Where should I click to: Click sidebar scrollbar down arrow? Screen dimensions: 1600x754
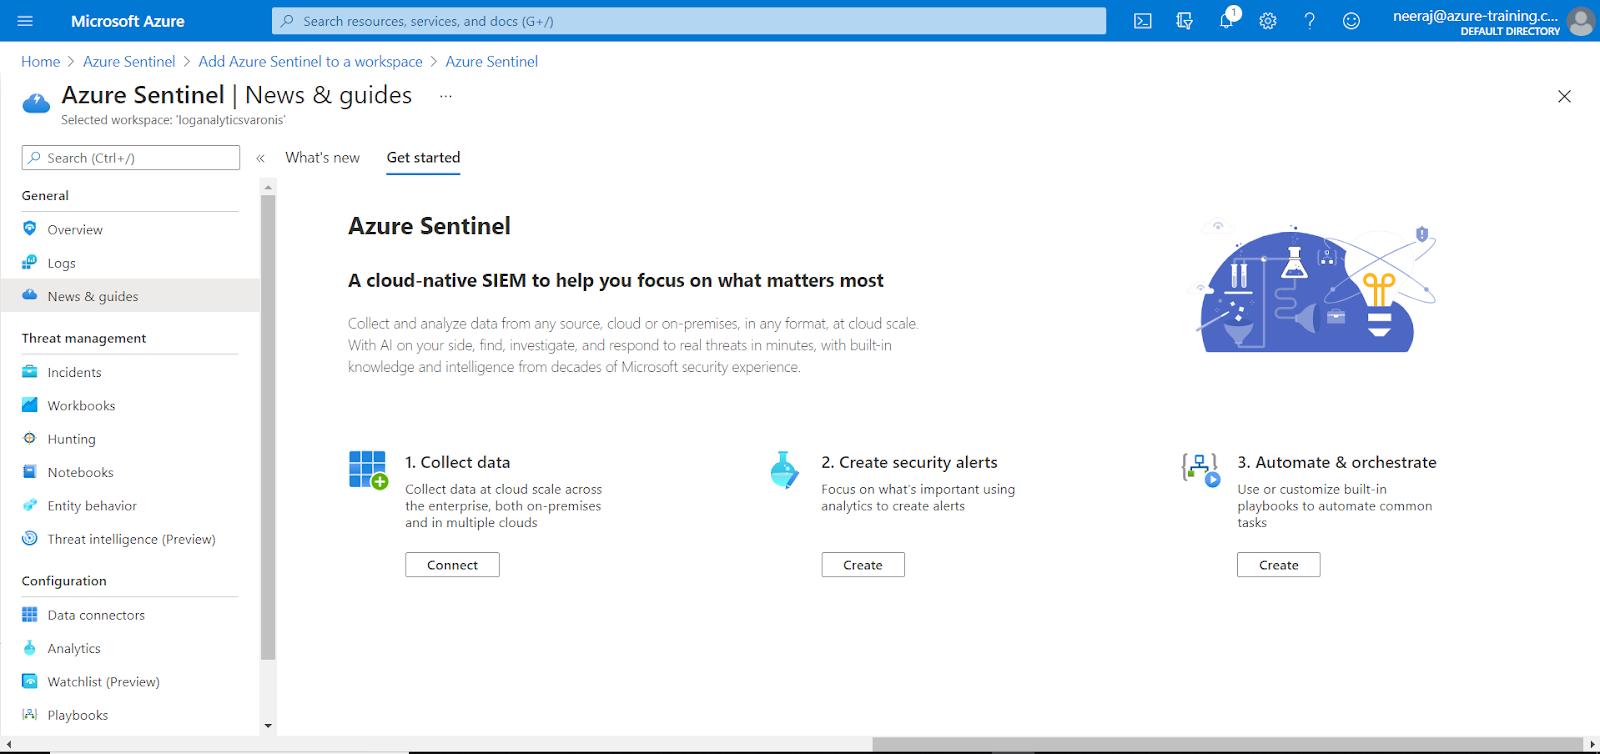click(x=268, y=726)
